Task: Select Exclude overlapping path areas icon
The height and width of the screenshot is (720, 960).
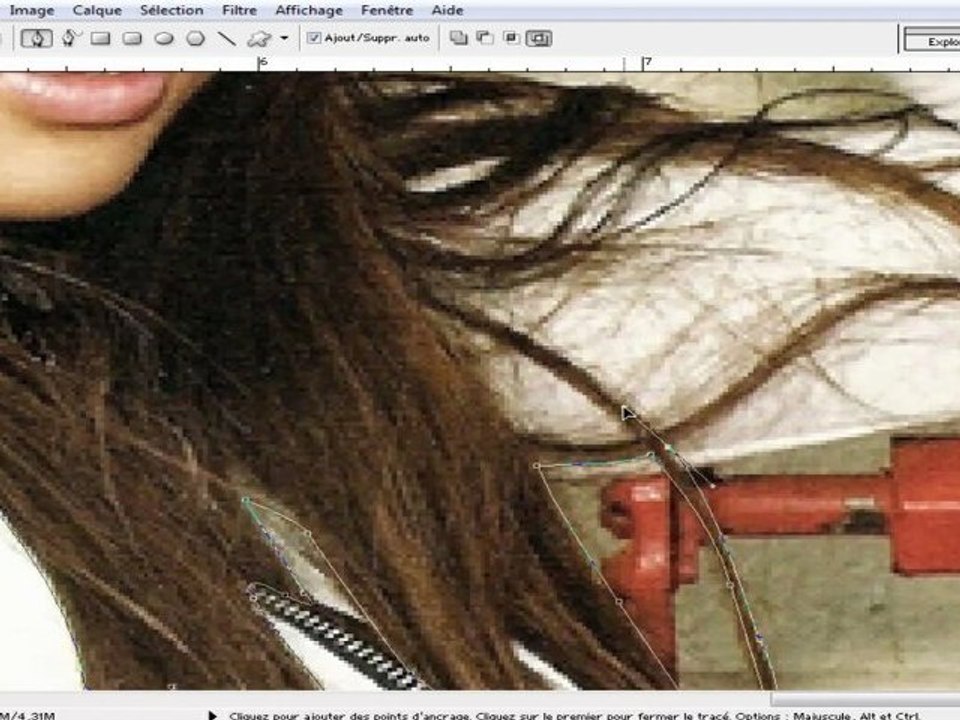Action: pos(539,39)
